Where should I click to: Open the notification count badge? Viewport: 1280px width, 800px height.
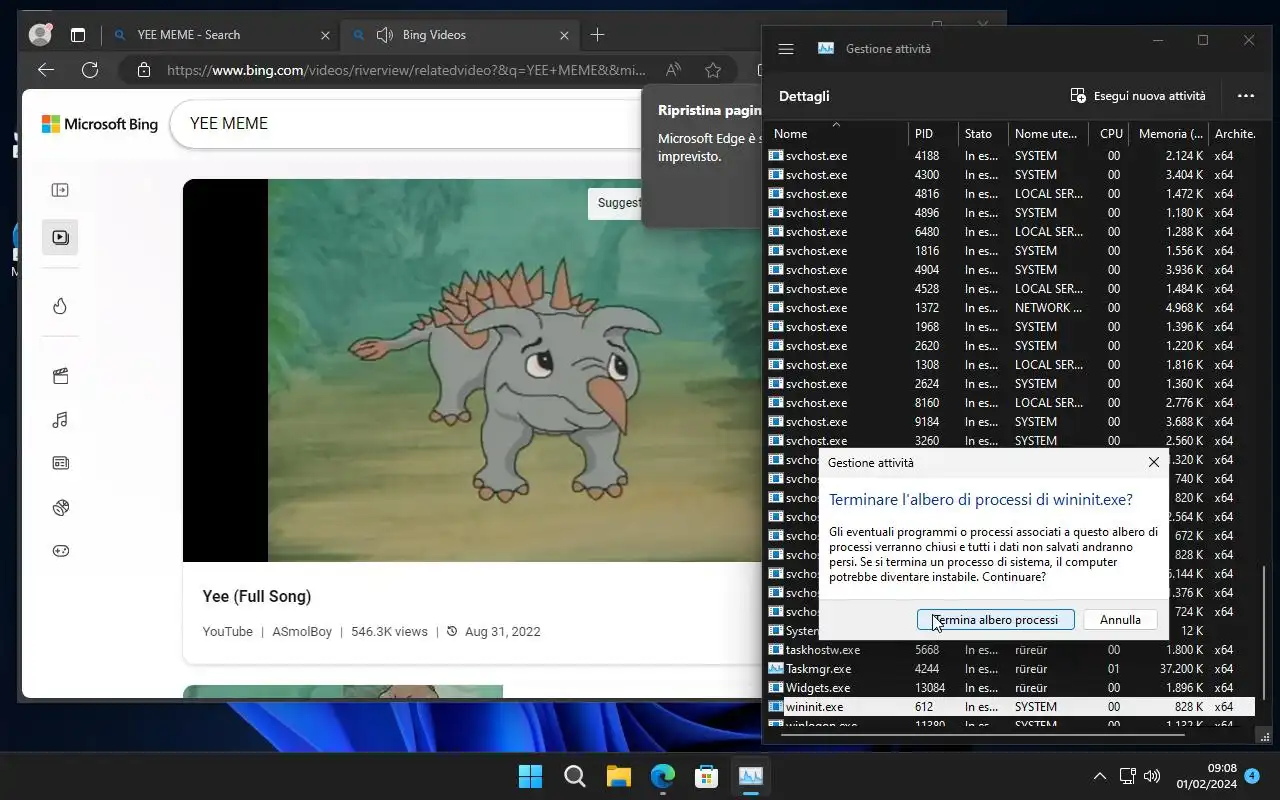click(x=1252, y=776)
